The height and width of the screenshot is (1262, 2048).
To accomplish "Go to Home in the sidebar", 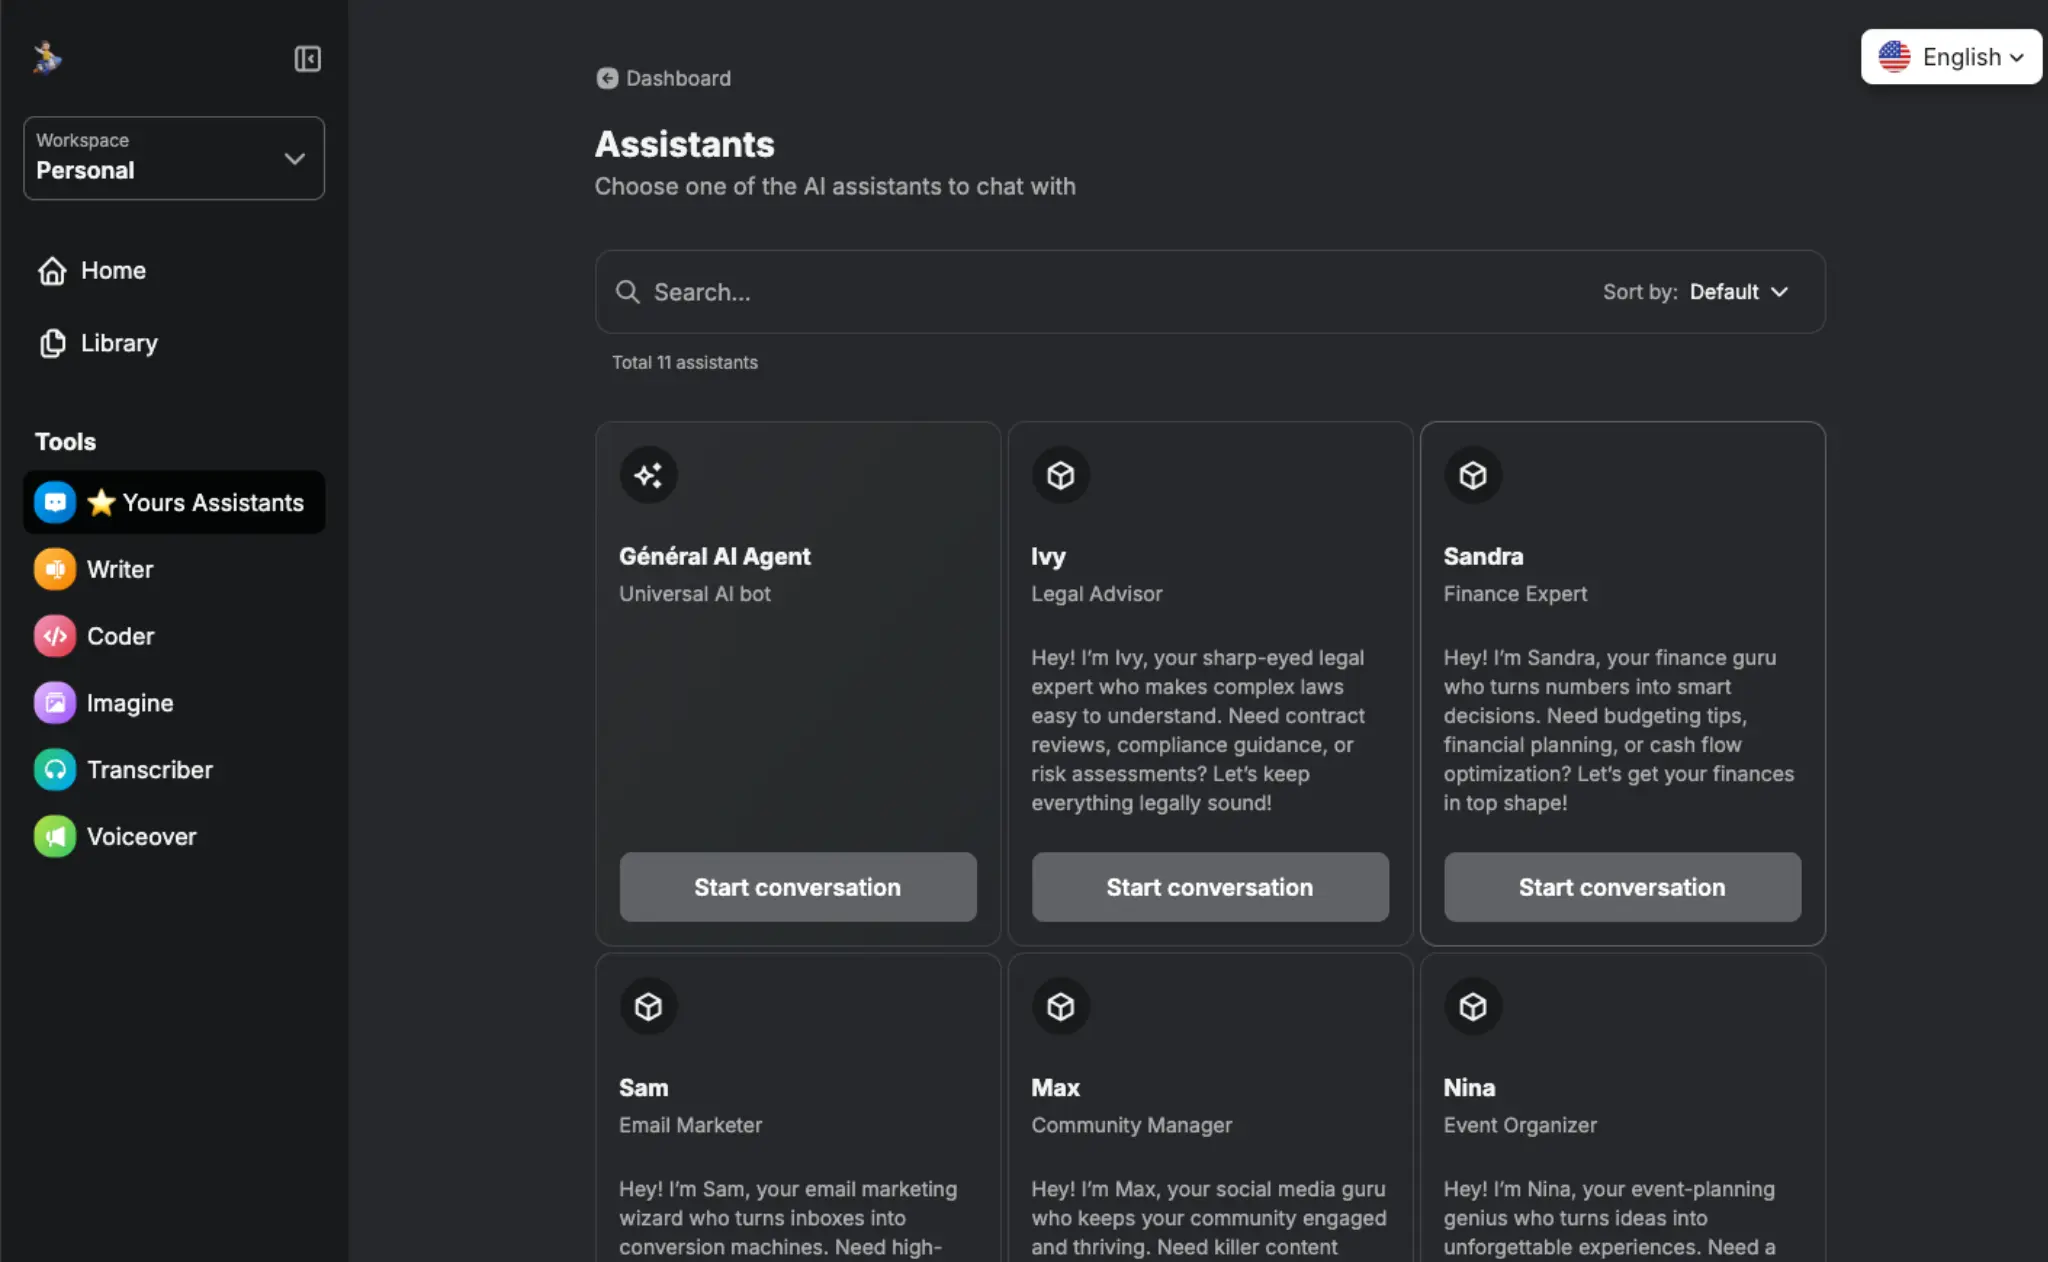I will tap(111, 270).
